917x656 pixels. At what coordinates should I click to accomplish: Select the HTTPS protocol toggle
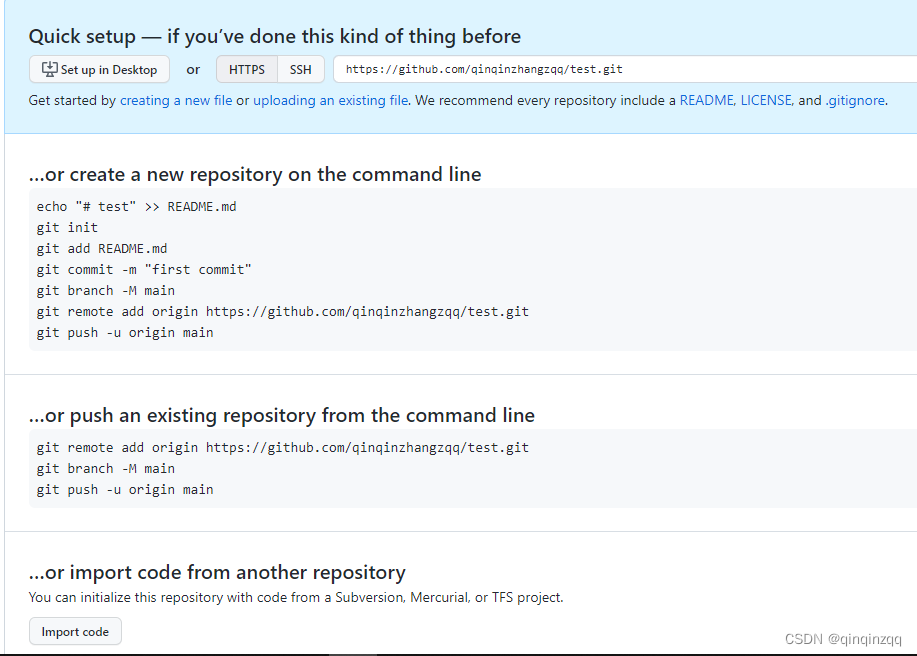(247, 70)
